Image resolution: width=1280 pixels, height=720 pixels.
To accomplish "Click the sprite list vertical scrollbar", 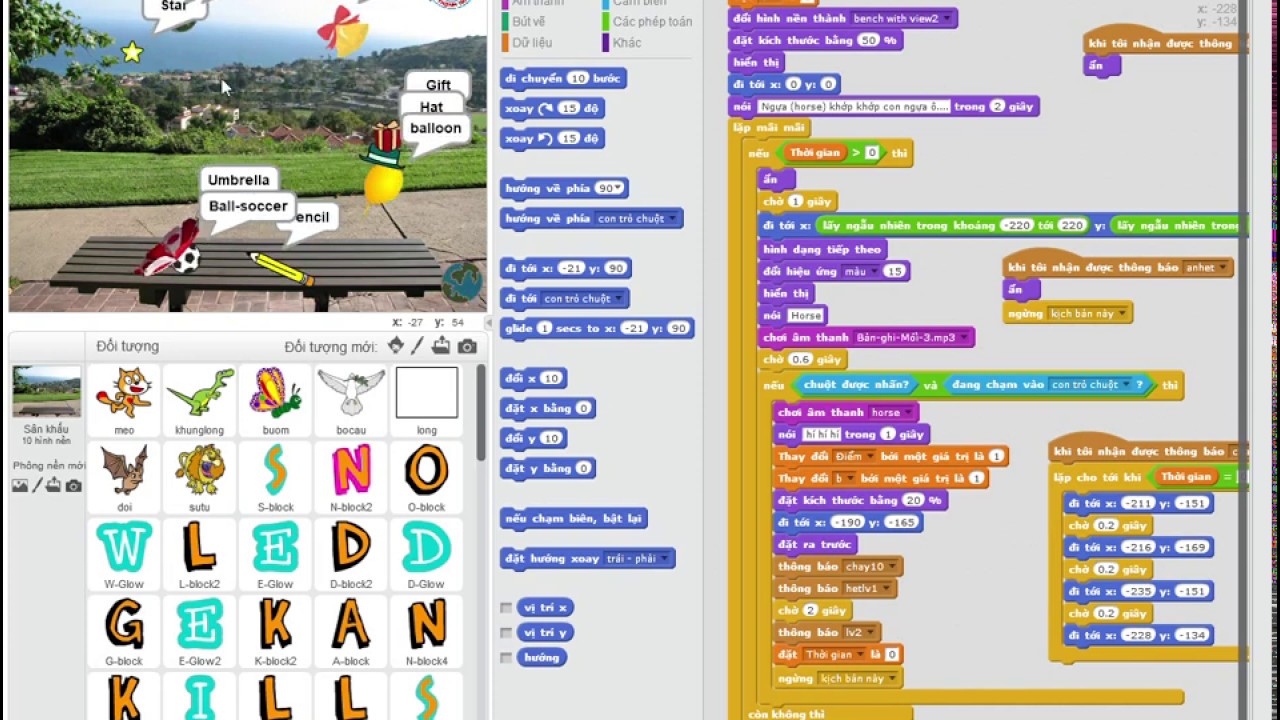I will pos(480,412).
